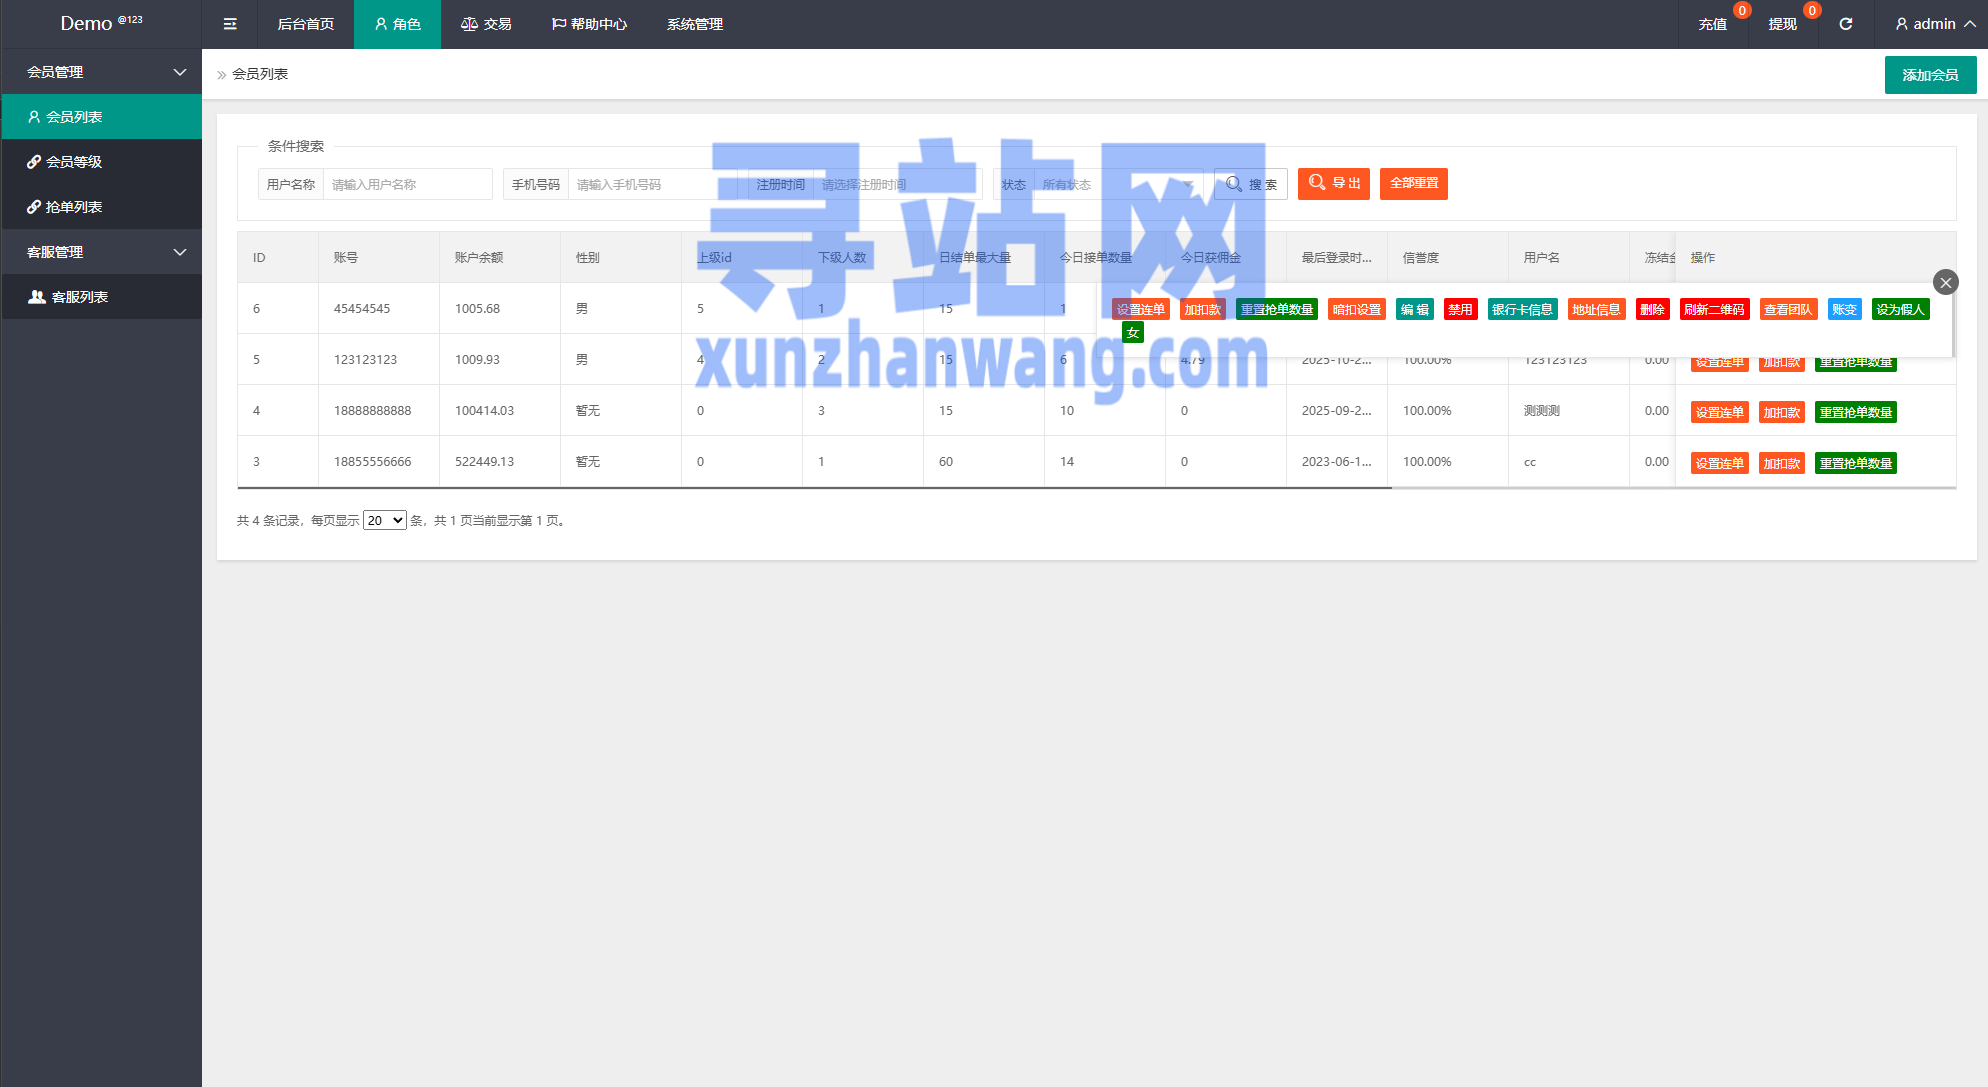Viewport: 1988px width, 1087px height.
Task: Open 抢单列表 in sidebar
Action: (x=74, y=207)
